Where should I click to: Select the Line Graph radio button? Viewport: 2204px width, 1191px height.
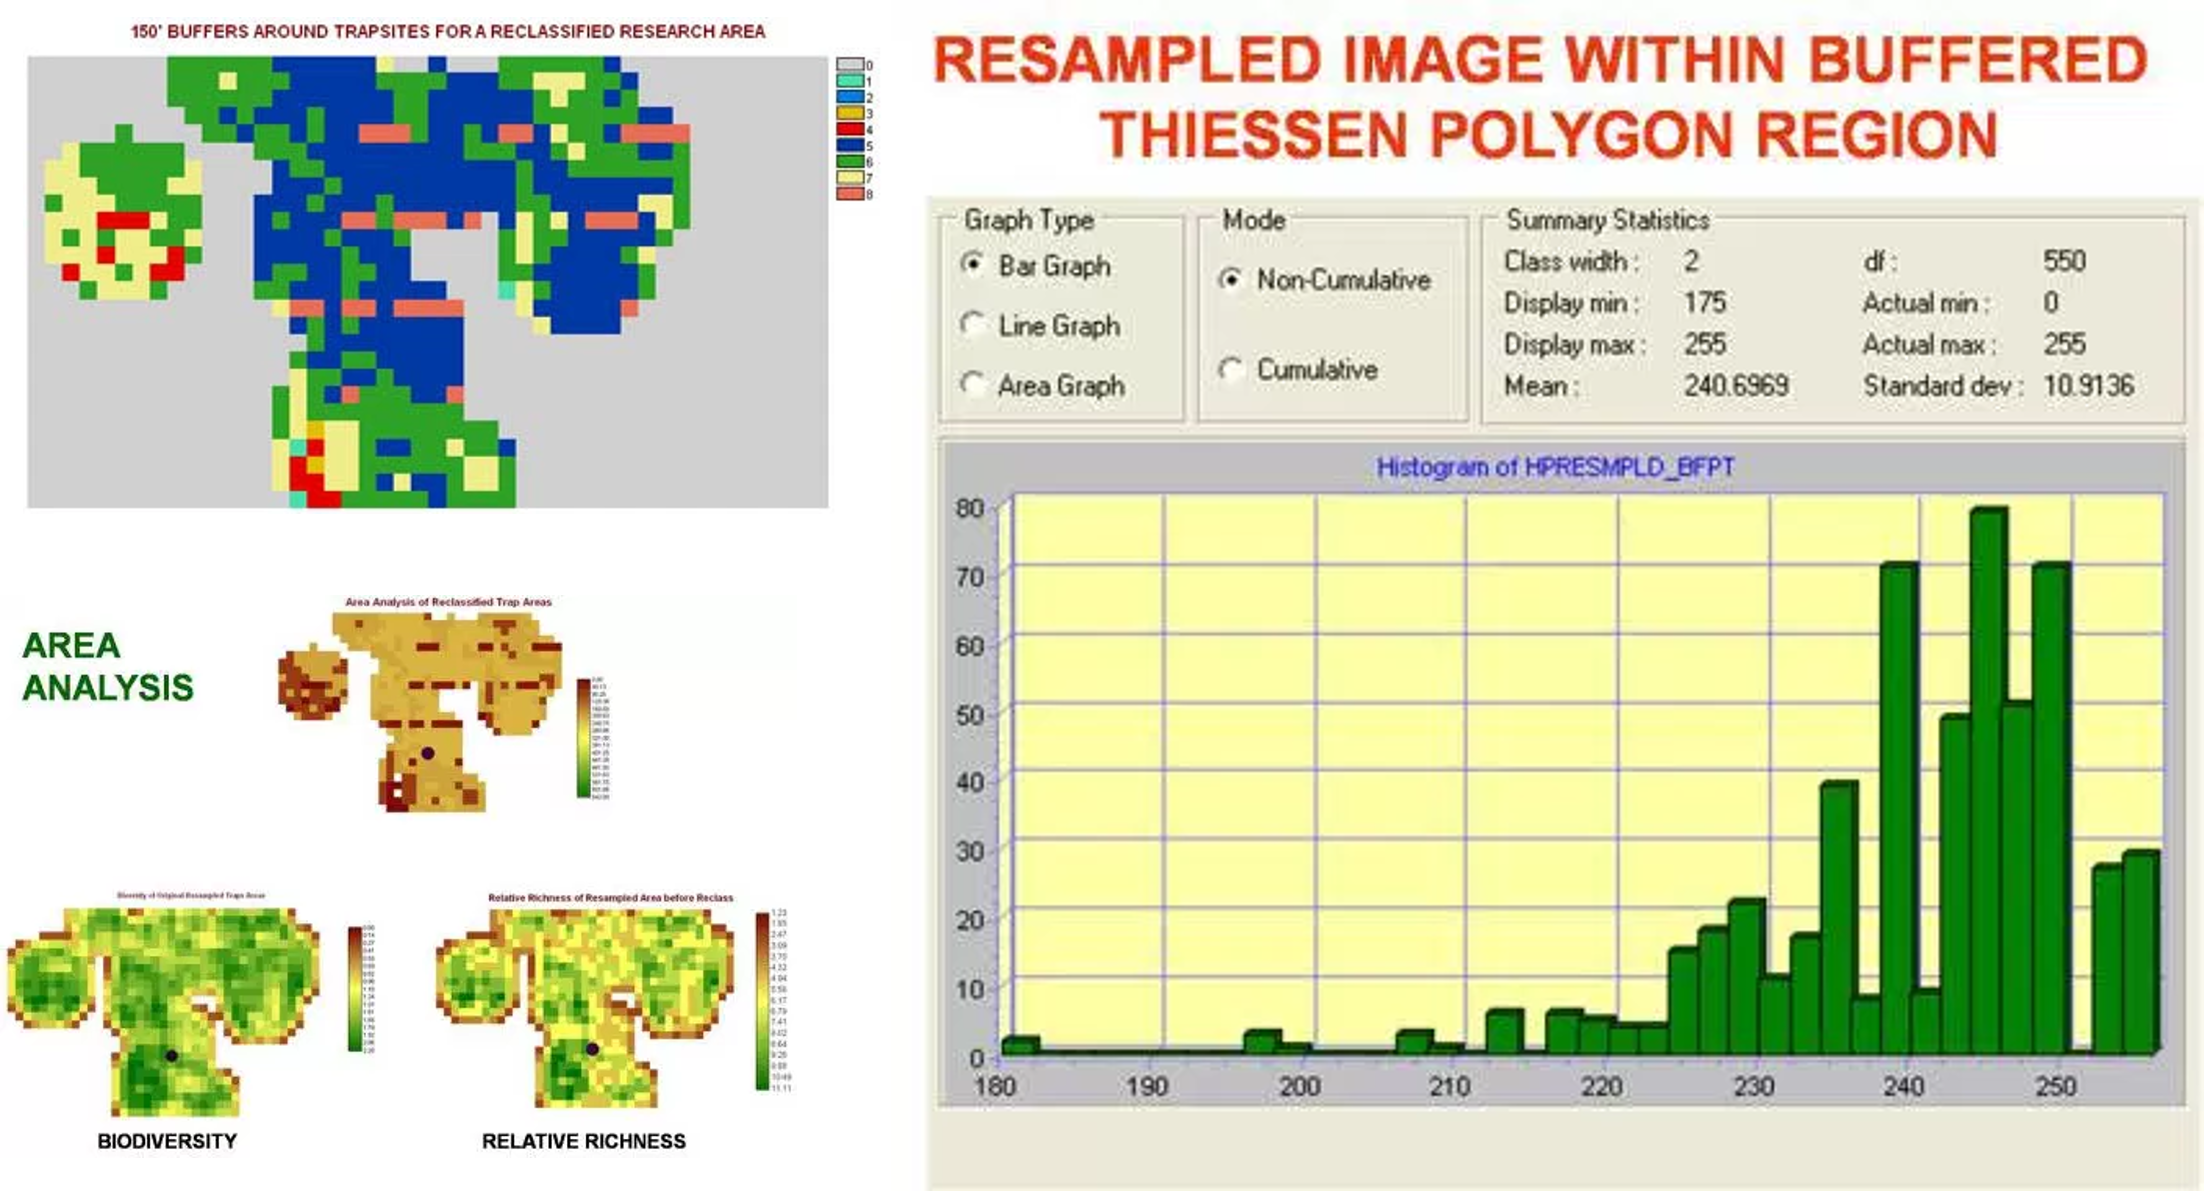pos(971,324)
